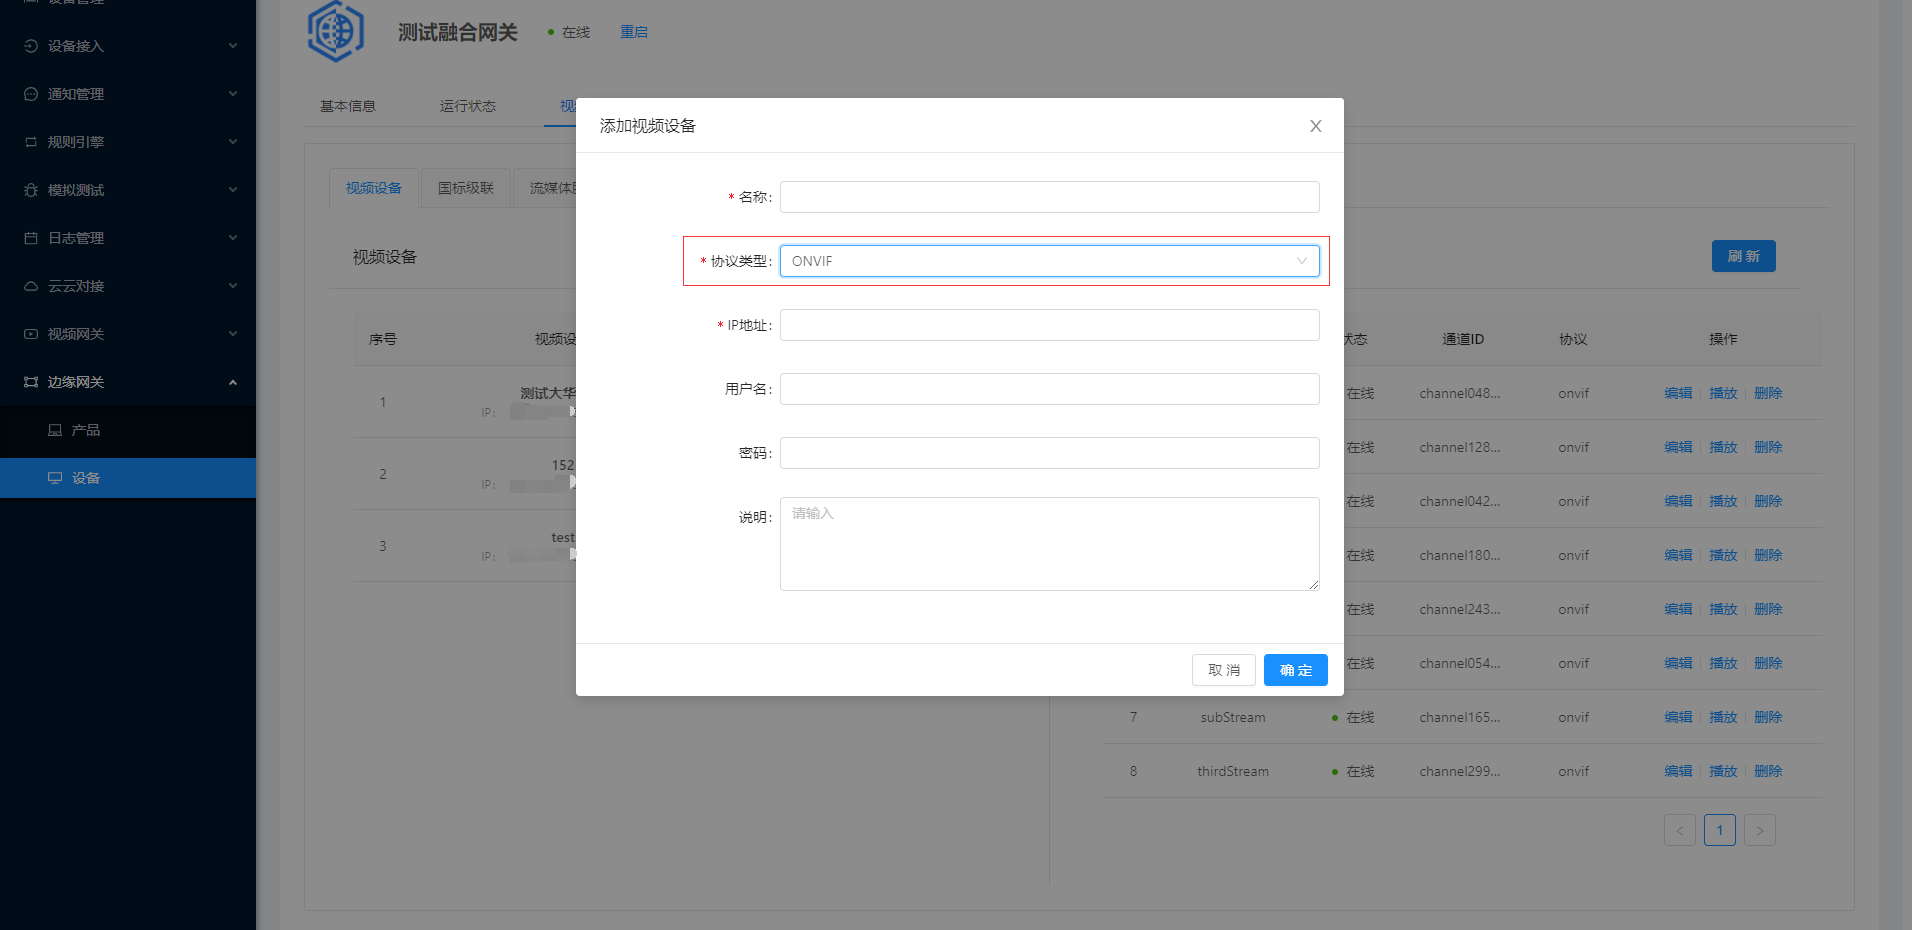Image resolution: width=1912 pixels, height=930 pixels.
Task: Click the 名称 input field
Action: 1049,197
